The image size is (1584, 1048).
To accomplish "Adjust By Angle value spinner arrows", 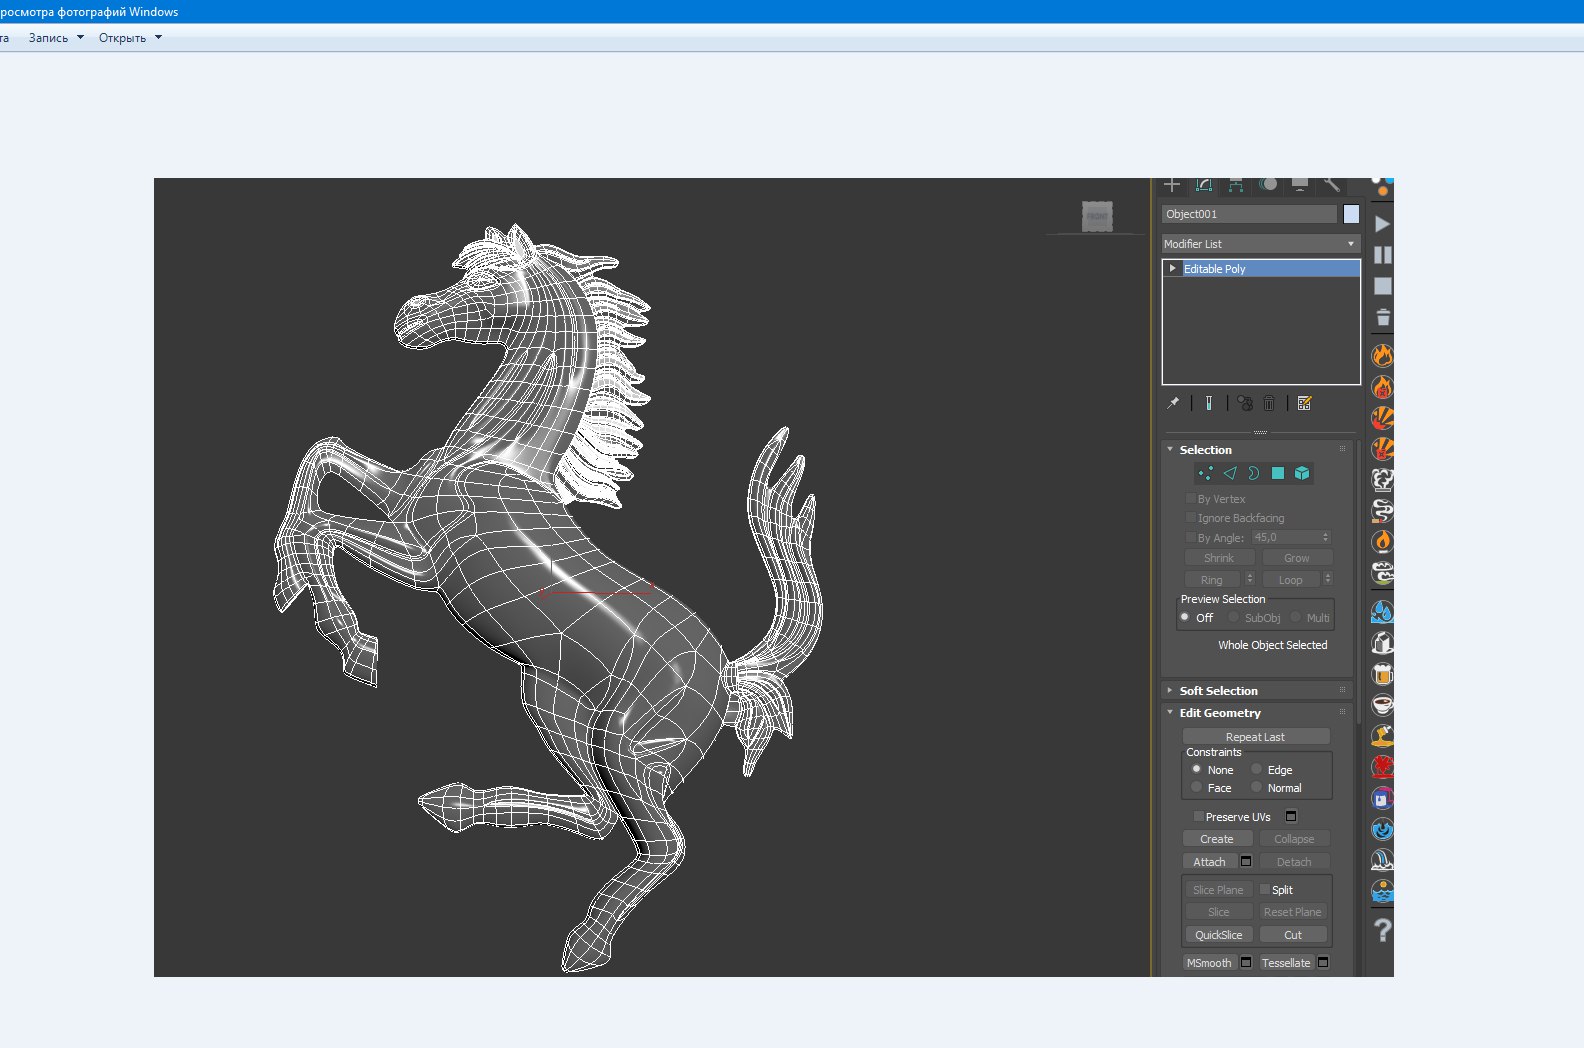I will pos(1326,537).
